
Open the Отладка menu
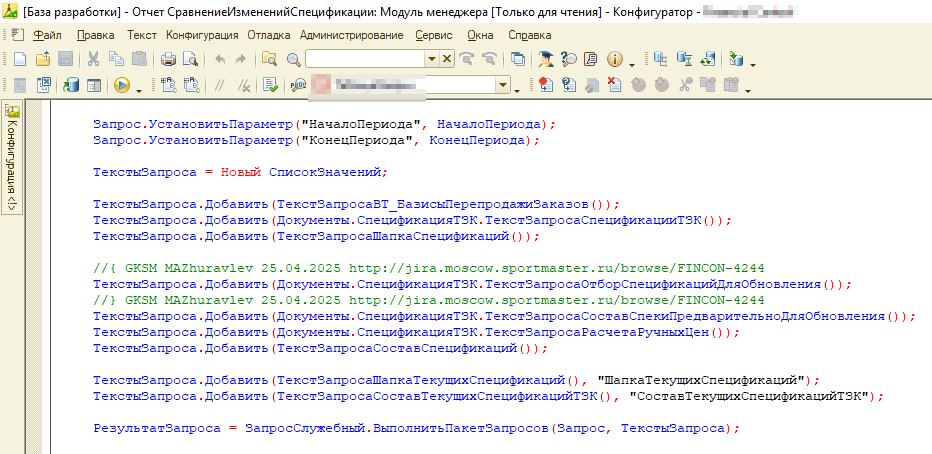tap(269, 35)
